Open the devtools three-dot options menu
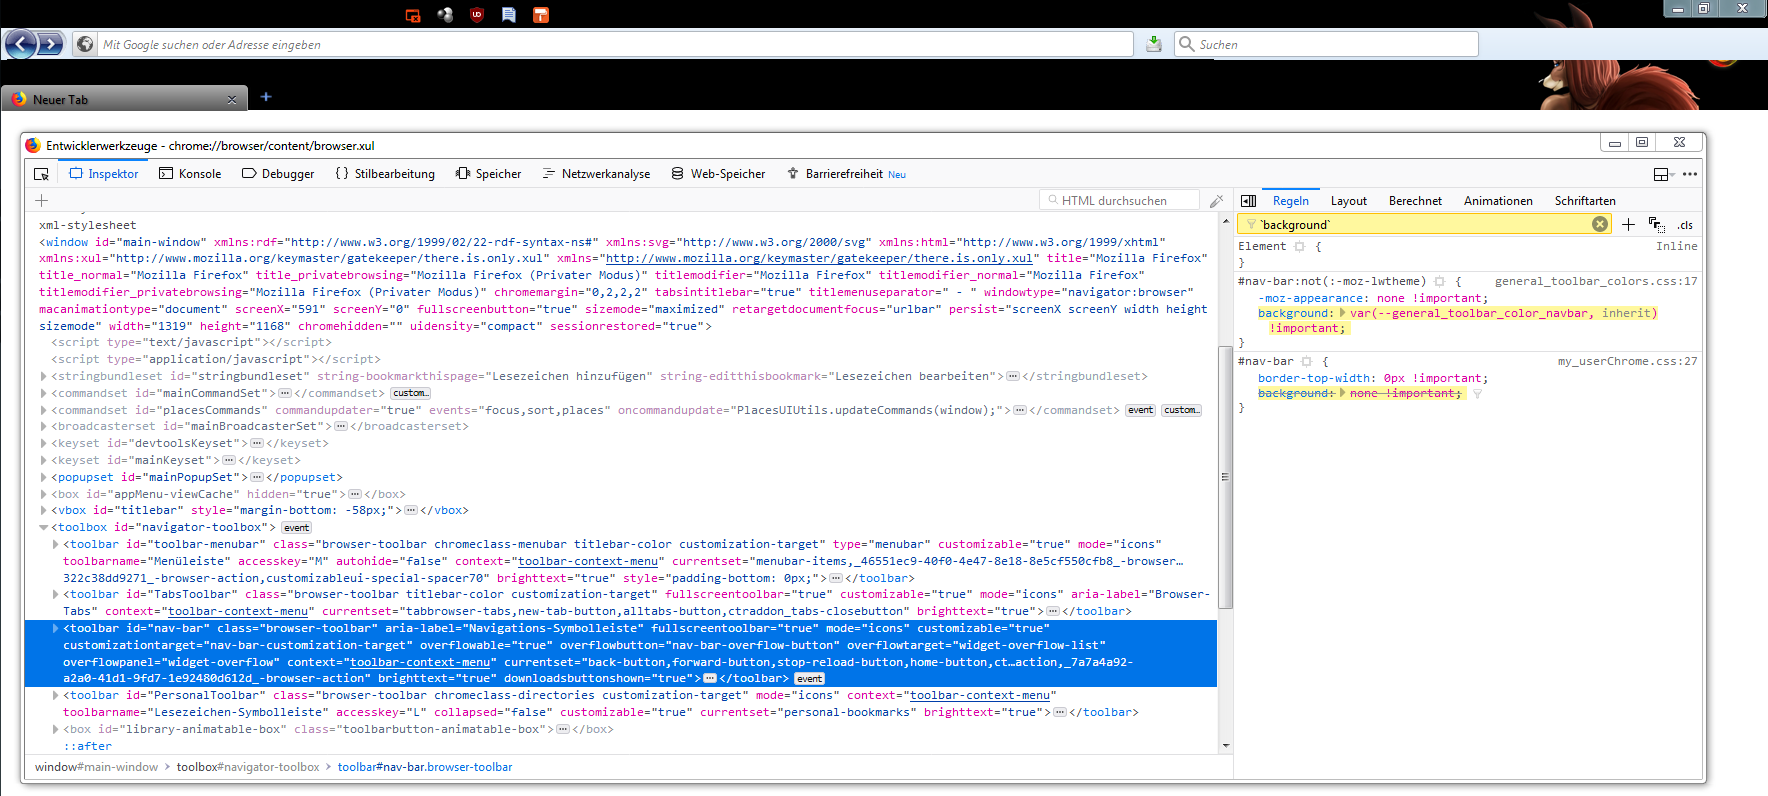1768x796 pixels. click(x=1690, y=174)
